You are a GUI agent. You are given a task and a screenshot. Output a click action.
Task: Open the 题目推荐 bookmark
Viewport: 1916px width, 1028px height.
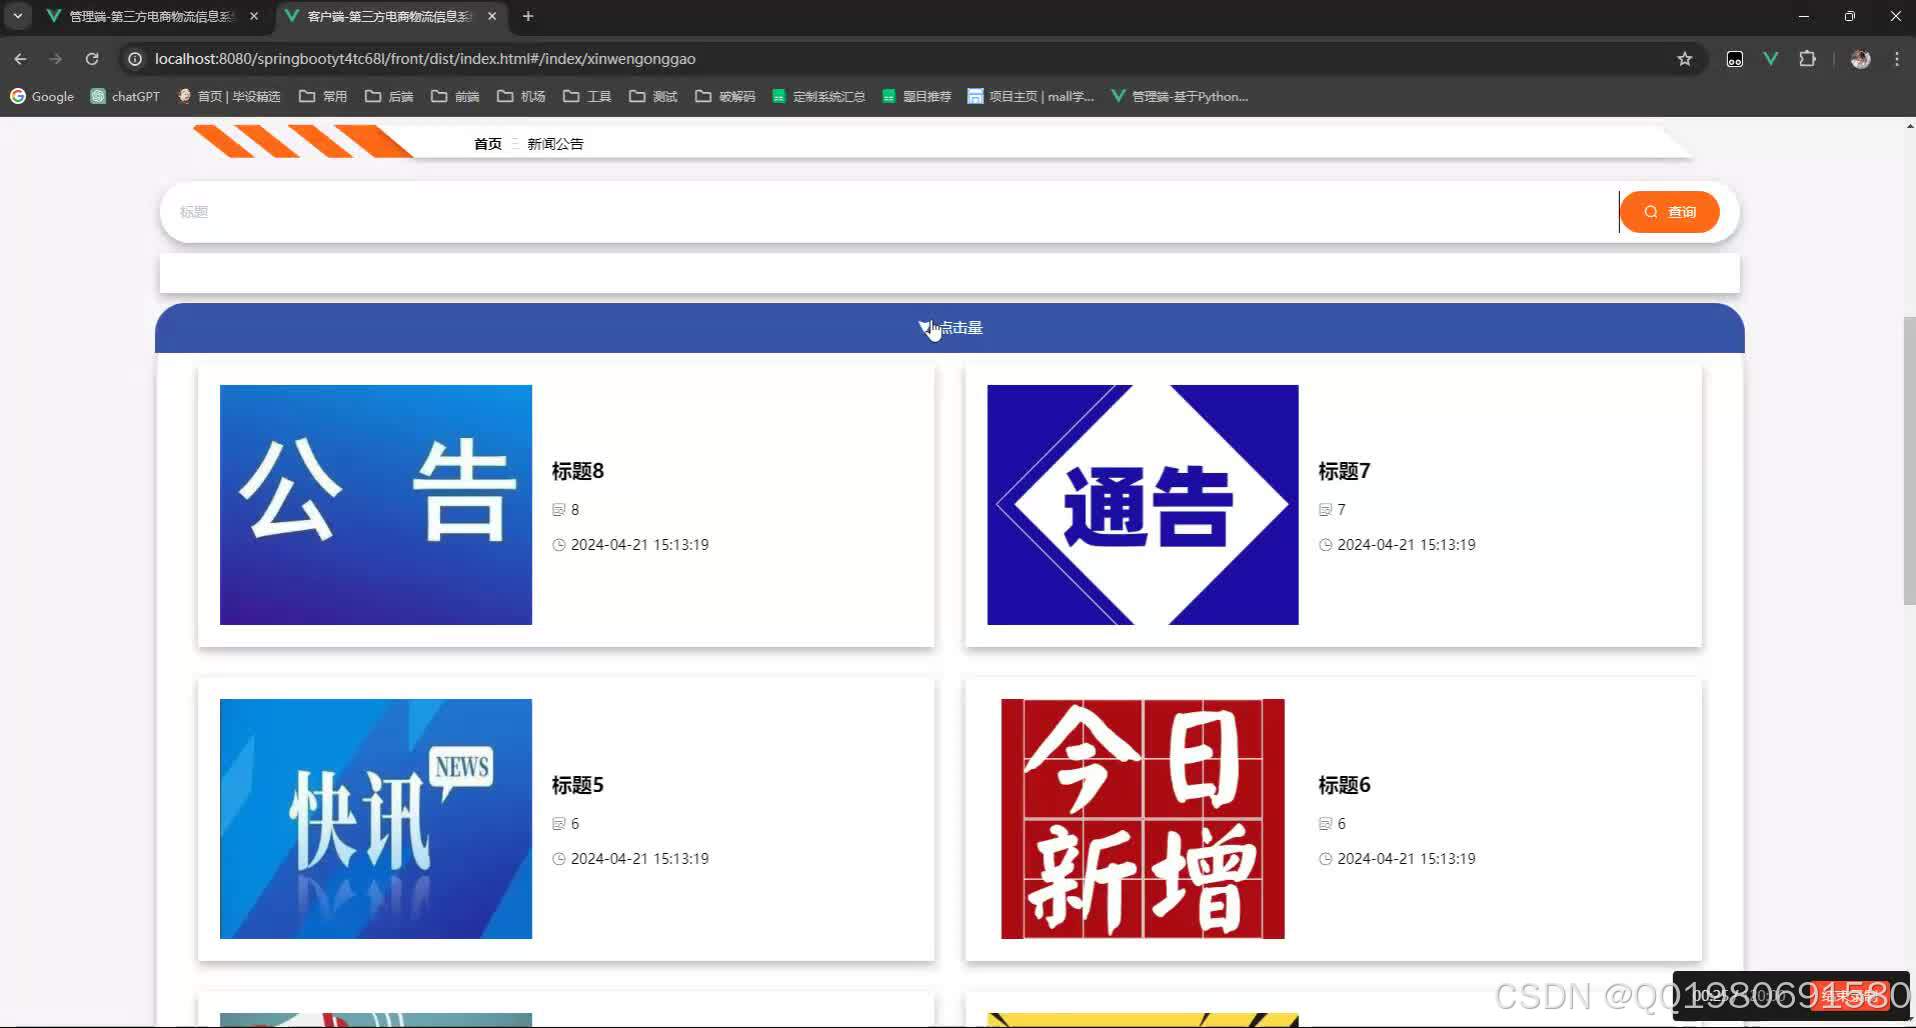pyautogui.click(x=916, y=96)
